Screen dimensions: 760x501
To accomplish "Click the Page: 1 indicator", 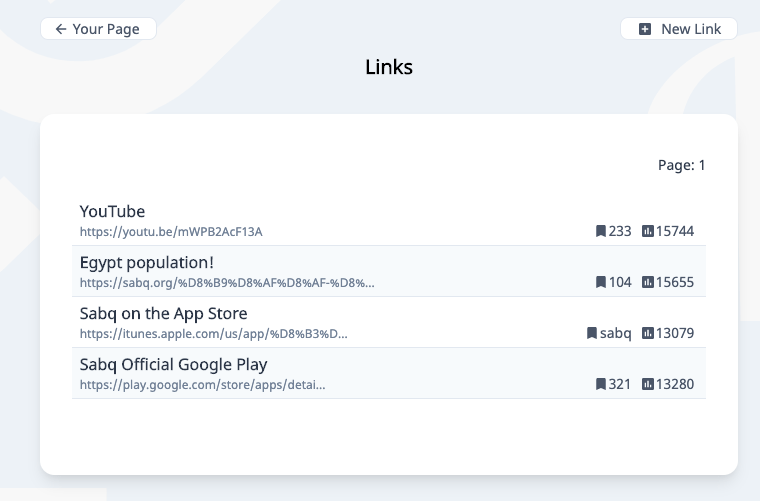I will click(681, 165).
